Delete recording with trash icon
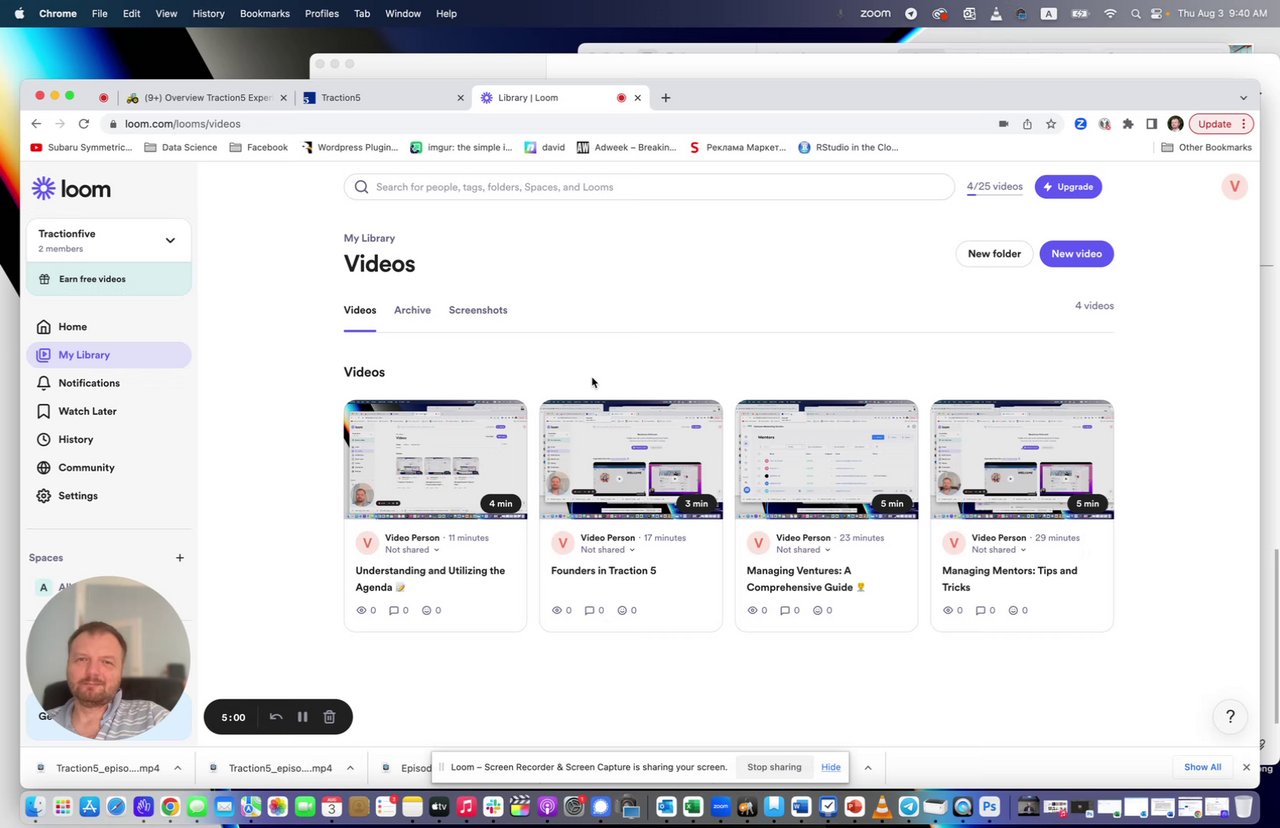1280x828 pixels. (329, 717)
